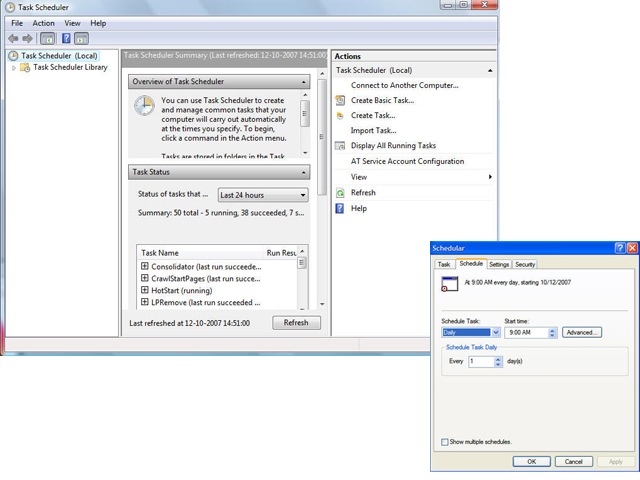Screen dimensions: 640x480
Task: Click the question mark help button in Schedular title bar
Action: 620,248
